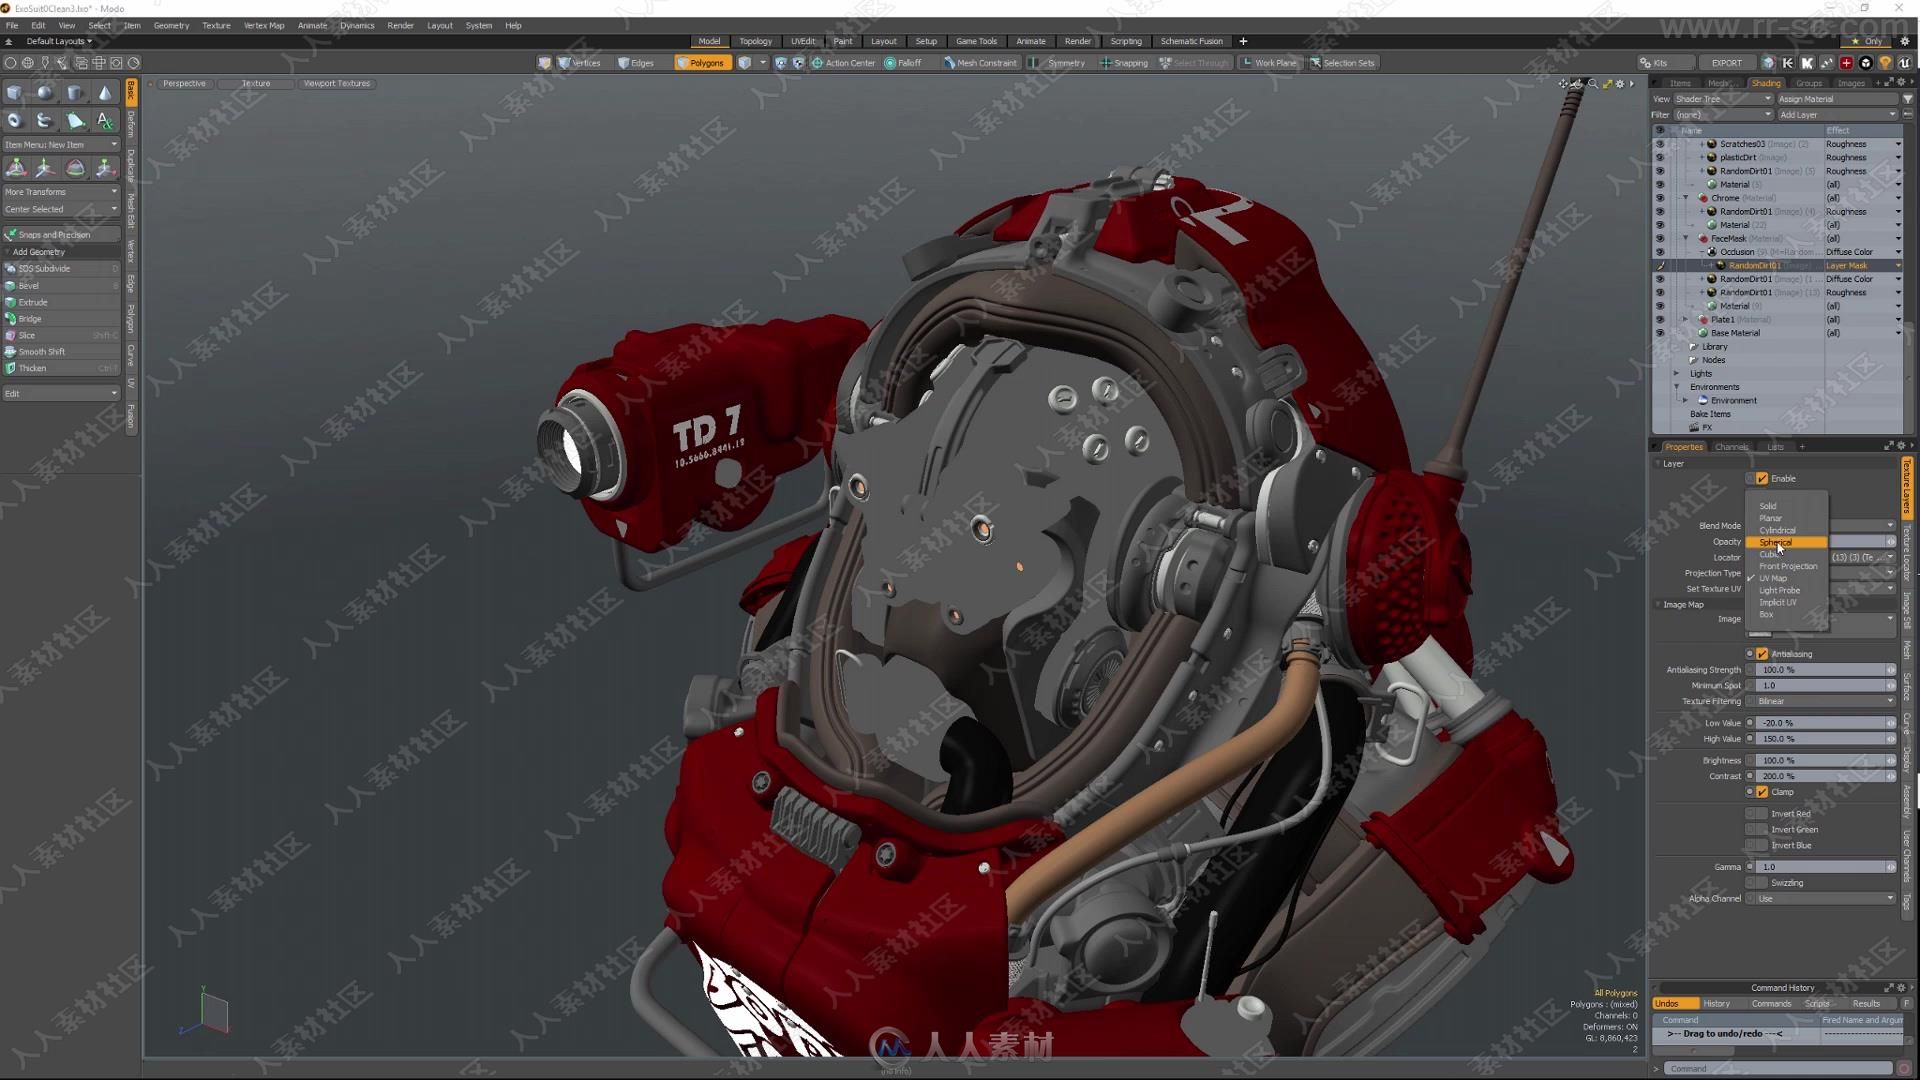
Task: Select the Sphere primitive tool
Action: tap(45, 93)
